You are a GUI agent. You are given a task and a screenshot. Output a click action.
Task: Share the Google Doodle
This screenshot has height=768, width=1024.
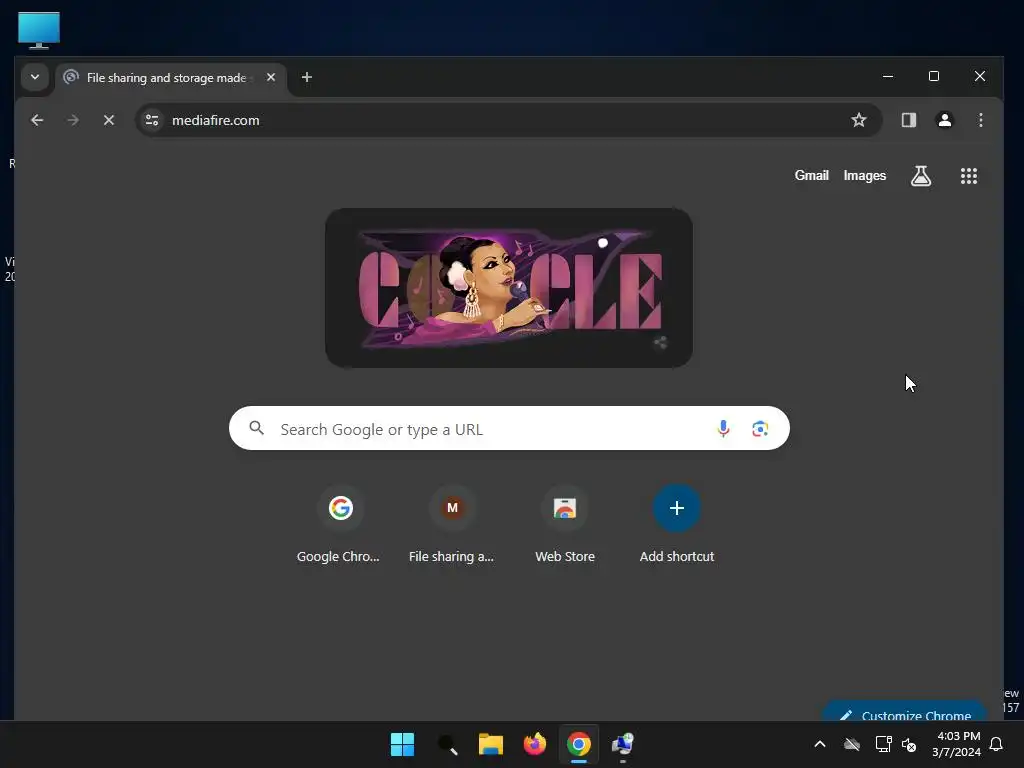click(660, 343)
